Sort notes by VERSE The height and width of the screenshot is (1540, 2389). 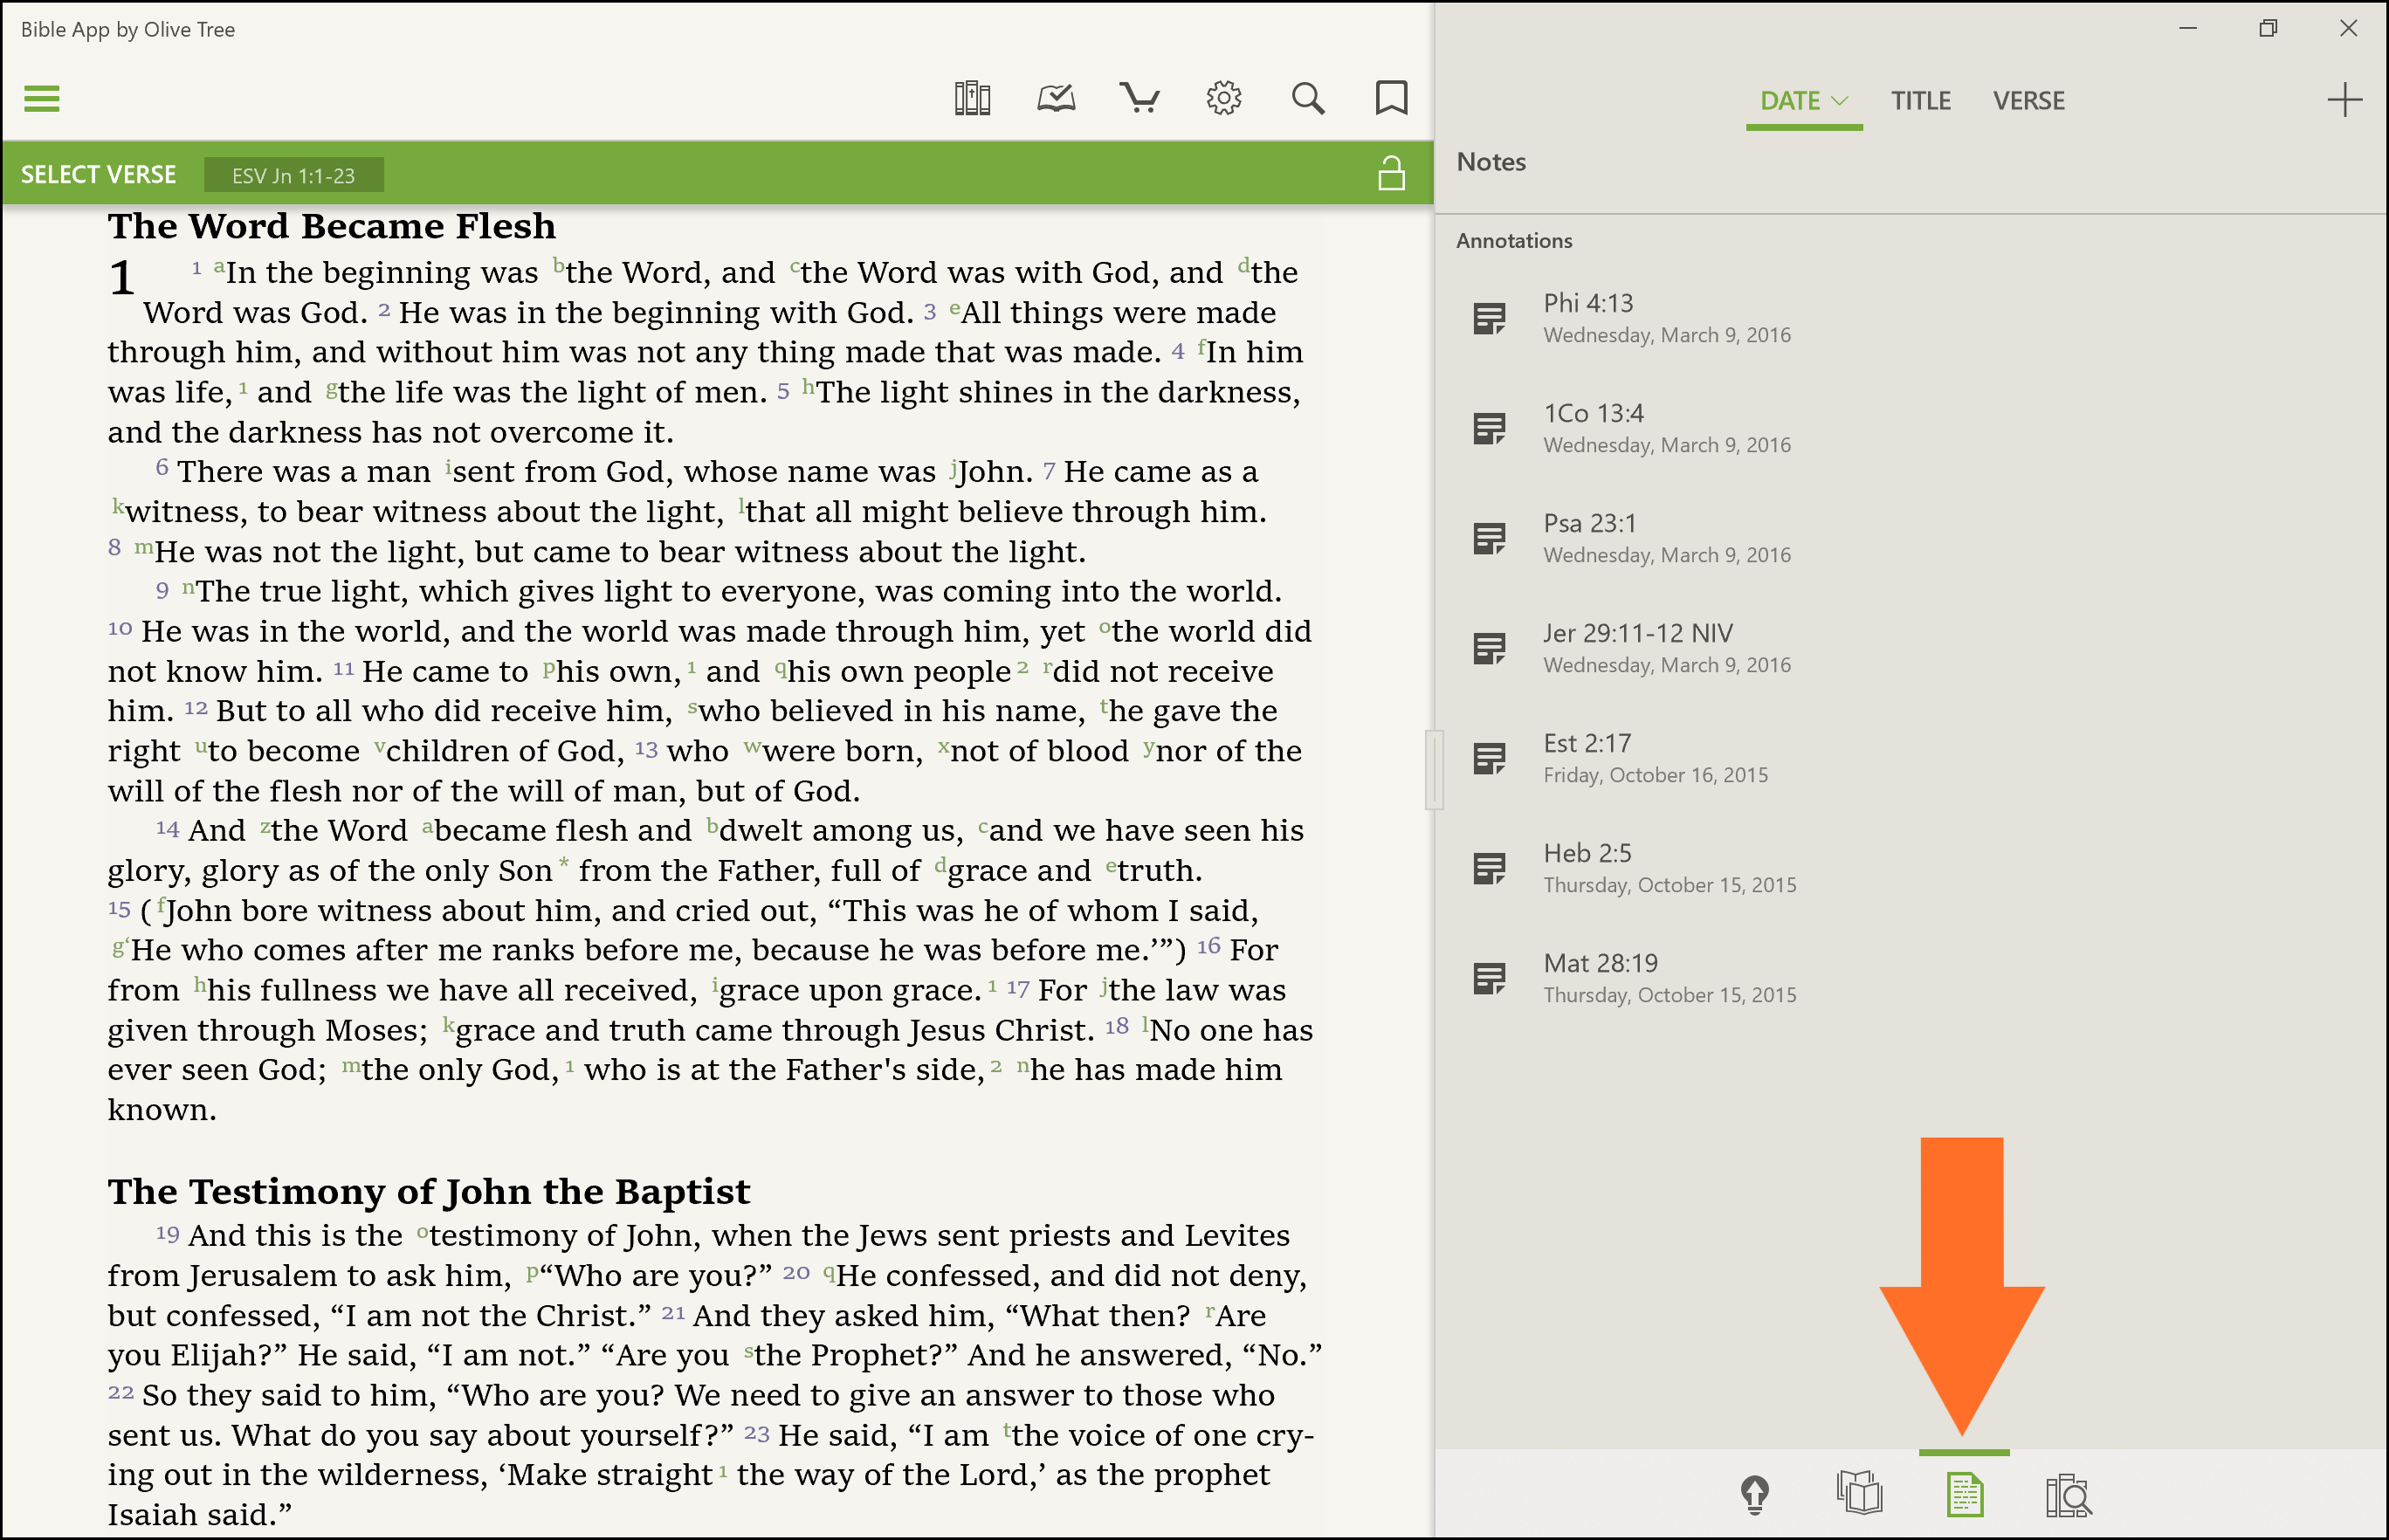(2028, 101)
